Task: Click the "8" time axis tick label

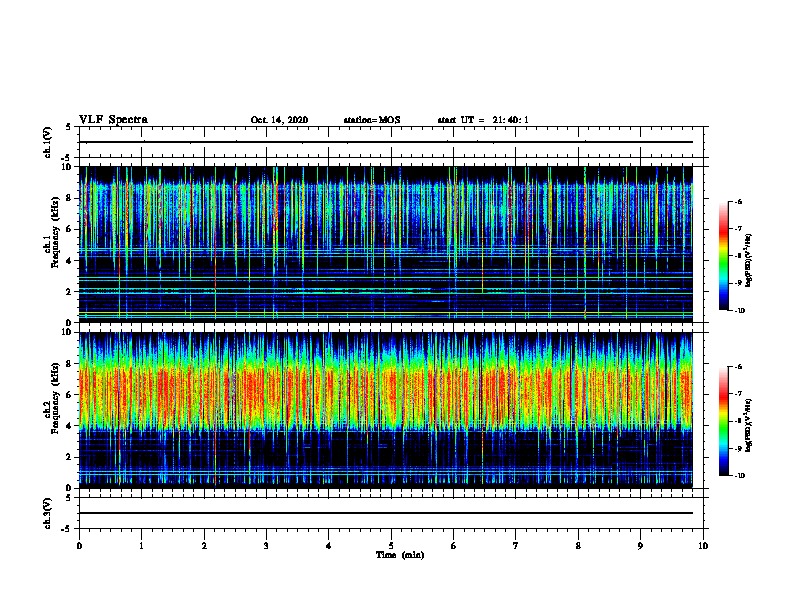Action: click(578, 546)
